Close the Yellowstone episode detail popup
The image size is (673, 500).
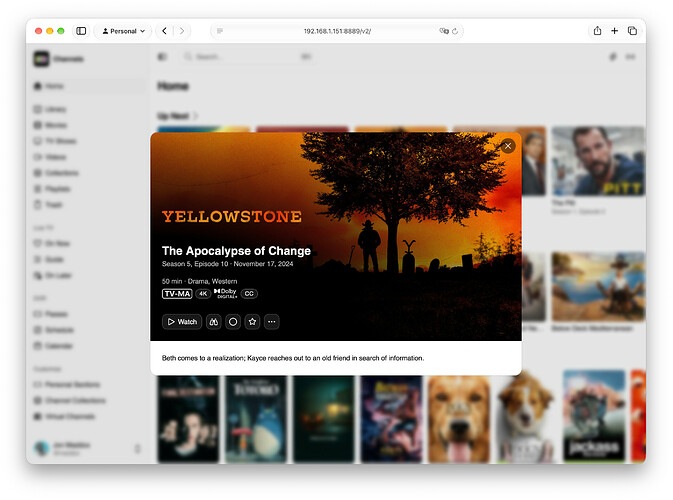(x=508, y=146)
